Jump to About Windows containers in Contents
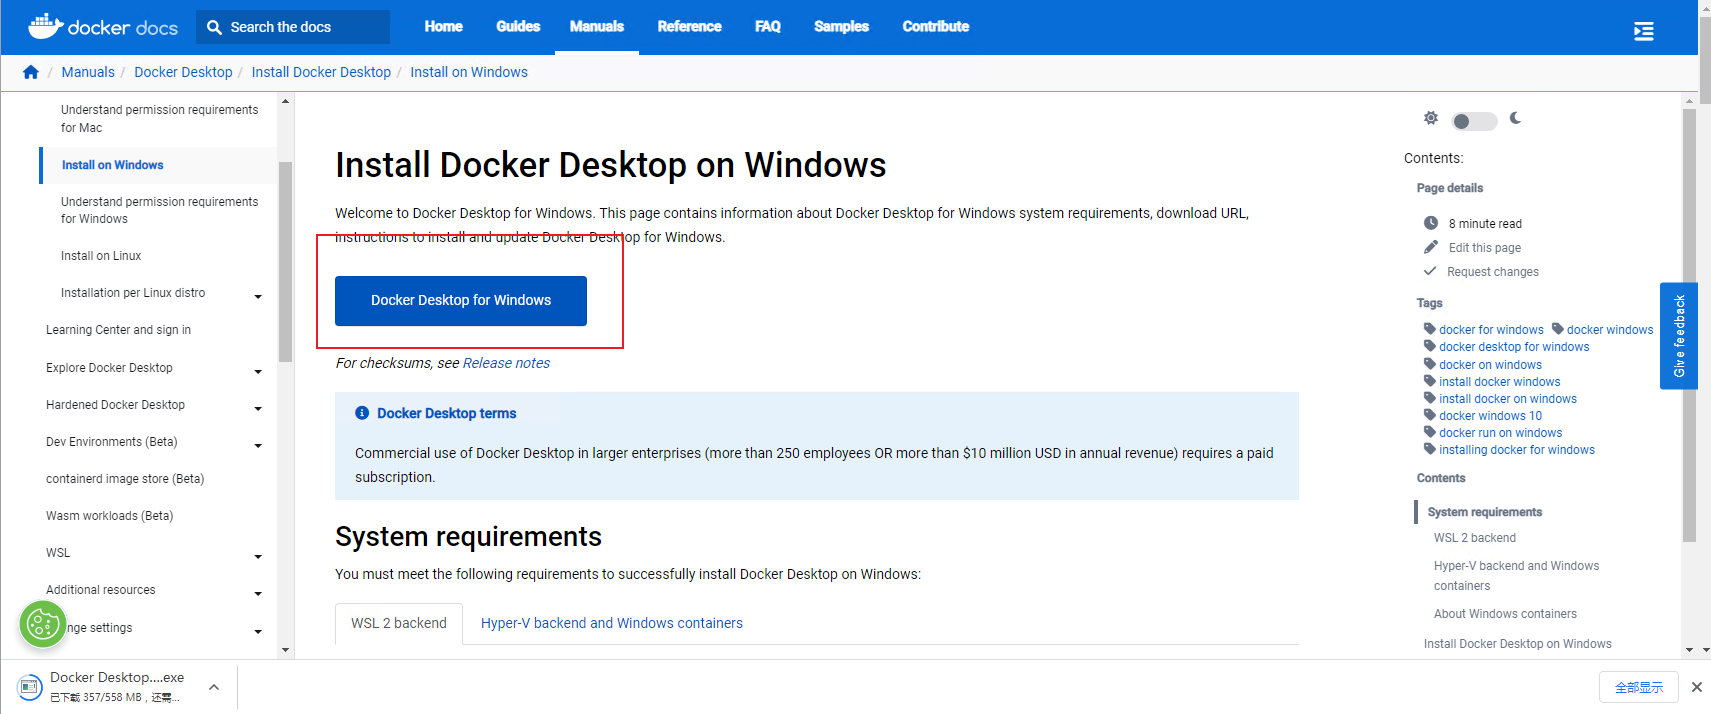 pyautogui.click(x=1505, y=614)
